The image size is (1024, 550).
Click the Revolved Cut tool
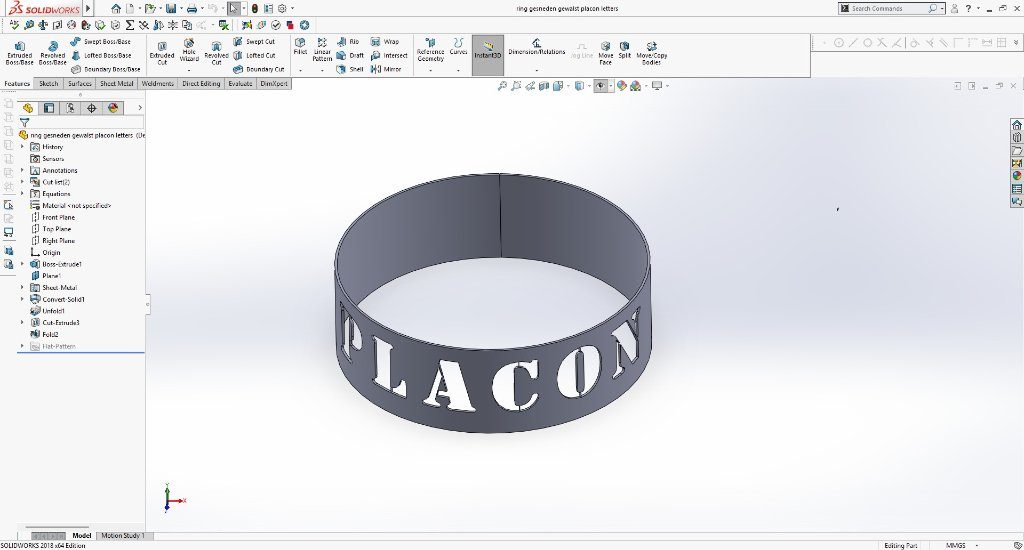pyautogui.click(x=216, y=52)
